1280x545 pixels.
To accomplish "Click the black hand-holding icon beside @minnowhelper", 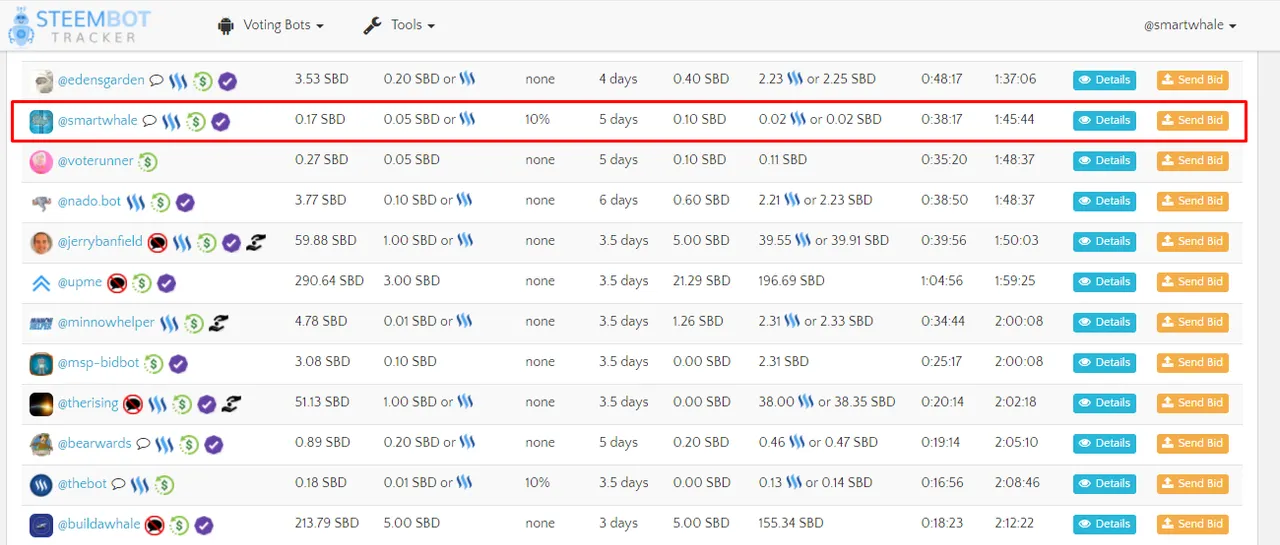I will tap(218, 323).
